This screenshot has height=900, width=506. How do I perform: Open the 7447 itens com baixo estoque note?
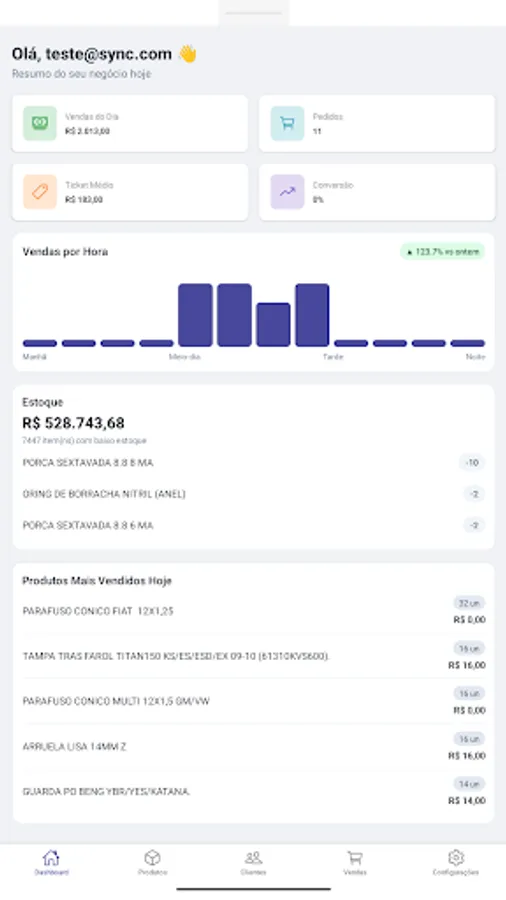coord(84,441)
